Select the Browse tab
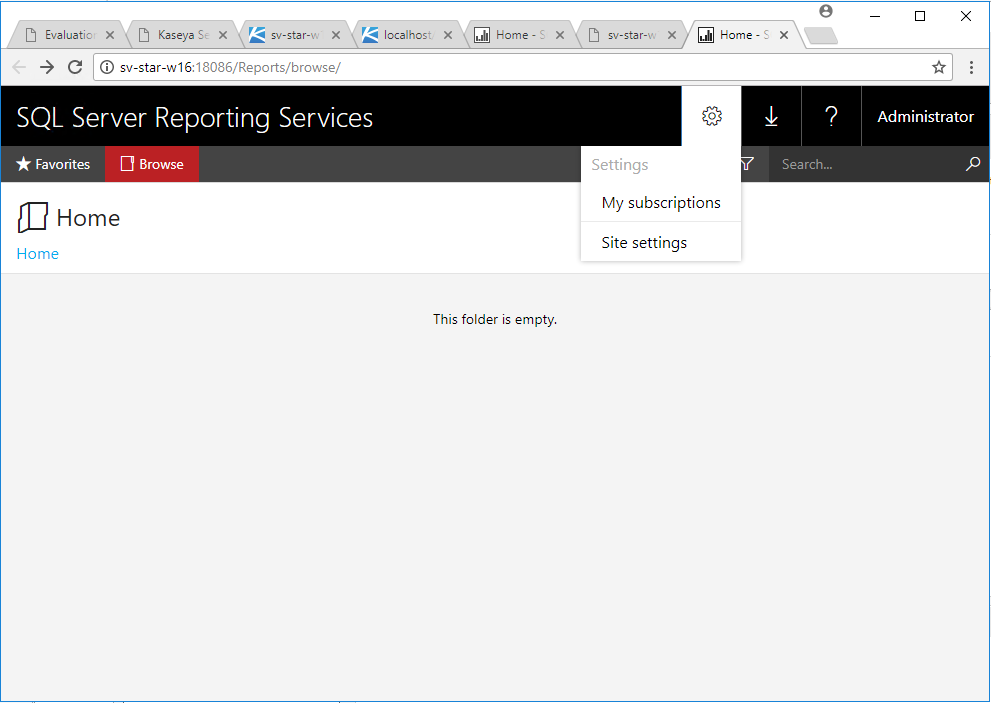The image size is (991, 703). point(152,164)
